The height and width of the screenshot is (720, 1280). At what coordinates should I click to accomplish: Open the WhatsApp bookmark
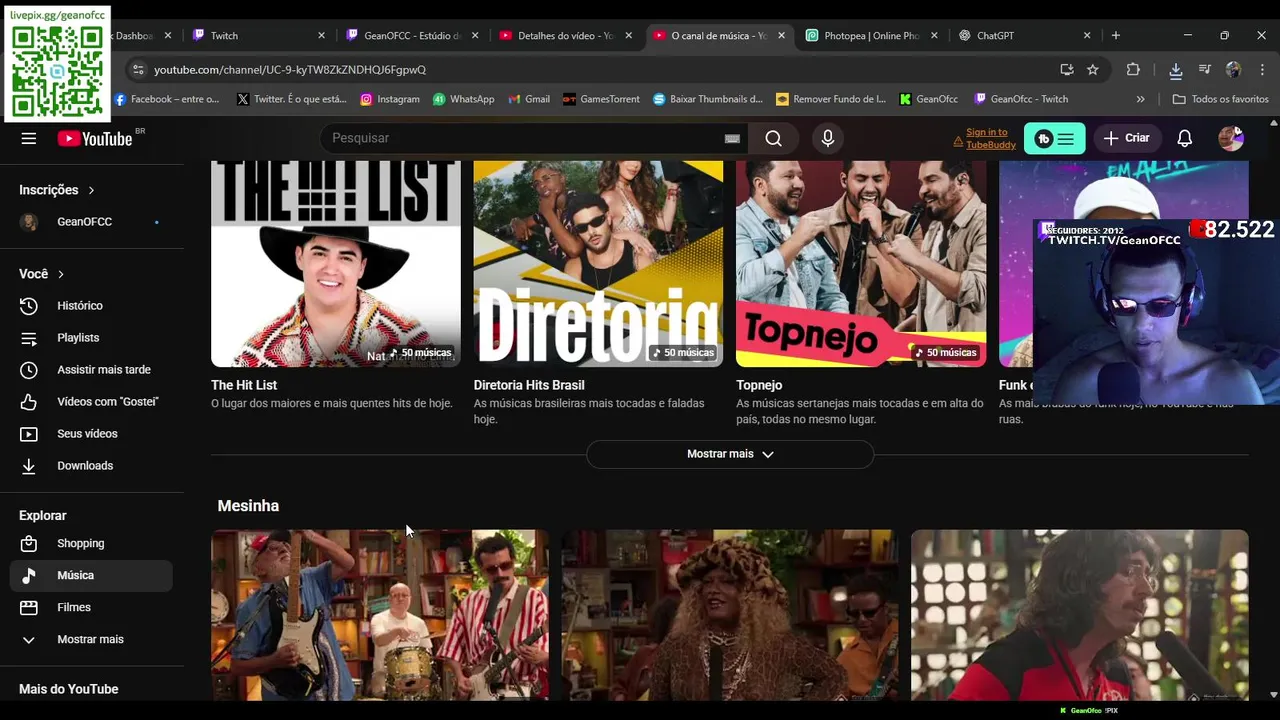[463, 99]
